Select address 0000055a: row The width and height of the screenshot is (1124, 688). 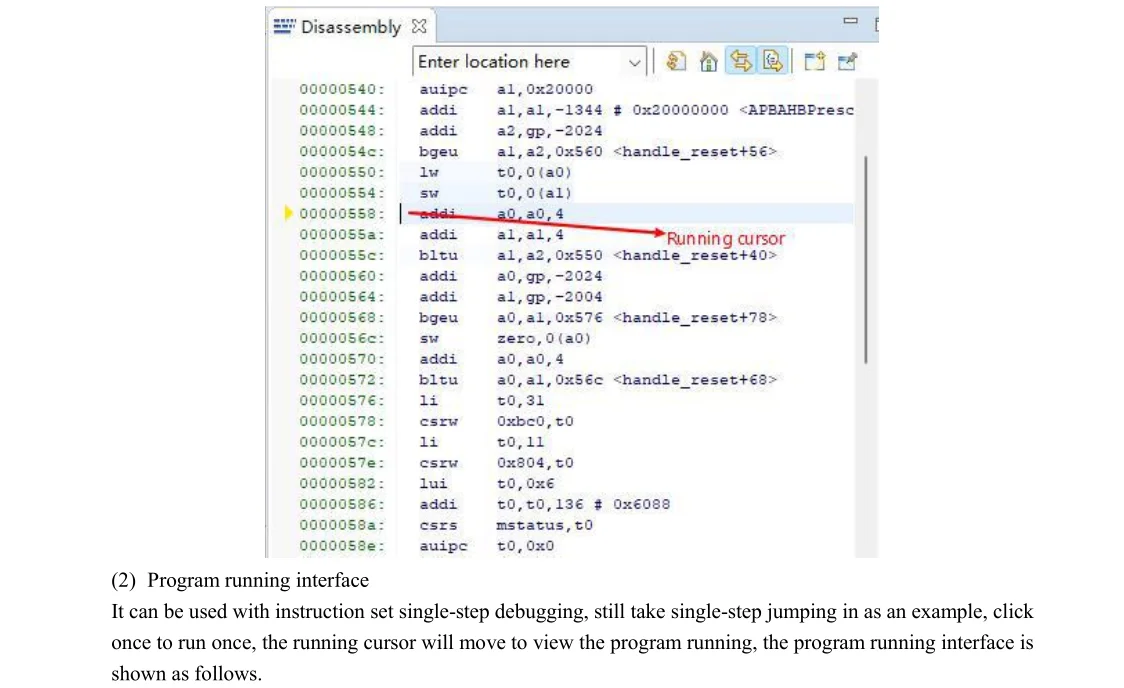coord(342,234)
